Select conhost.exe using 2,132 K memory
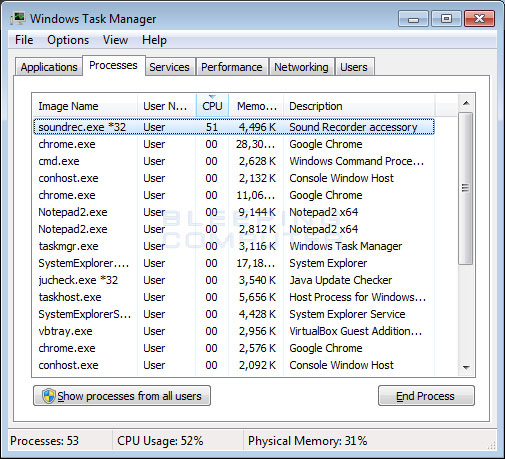 click(x=234, y=178)
